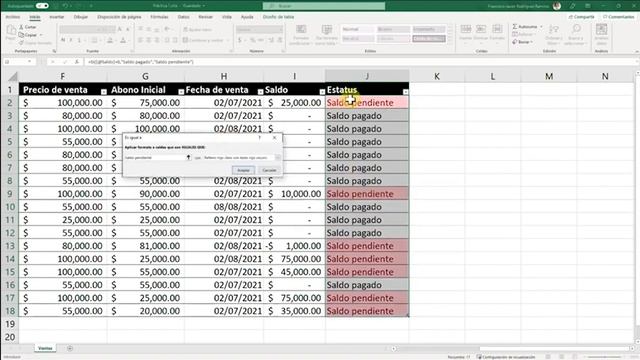The image size is (640, 360).
Task: Click the Comentarios button
Action: click(618, 17)
